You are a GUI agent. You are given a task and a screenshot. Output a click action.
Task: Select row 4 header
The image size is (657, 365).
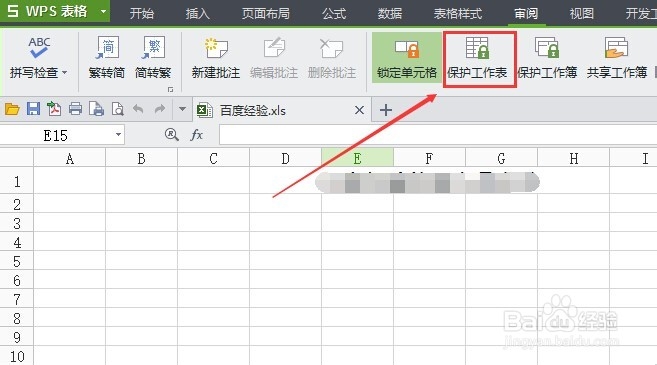click(x=17, y=242)
